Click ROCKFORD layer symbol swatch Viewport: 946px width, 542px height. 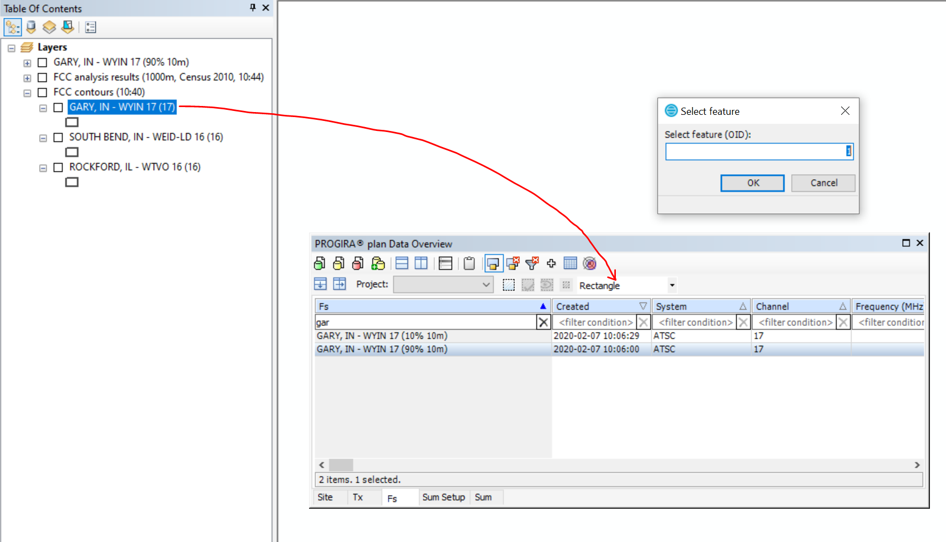[x=72, y=182]
